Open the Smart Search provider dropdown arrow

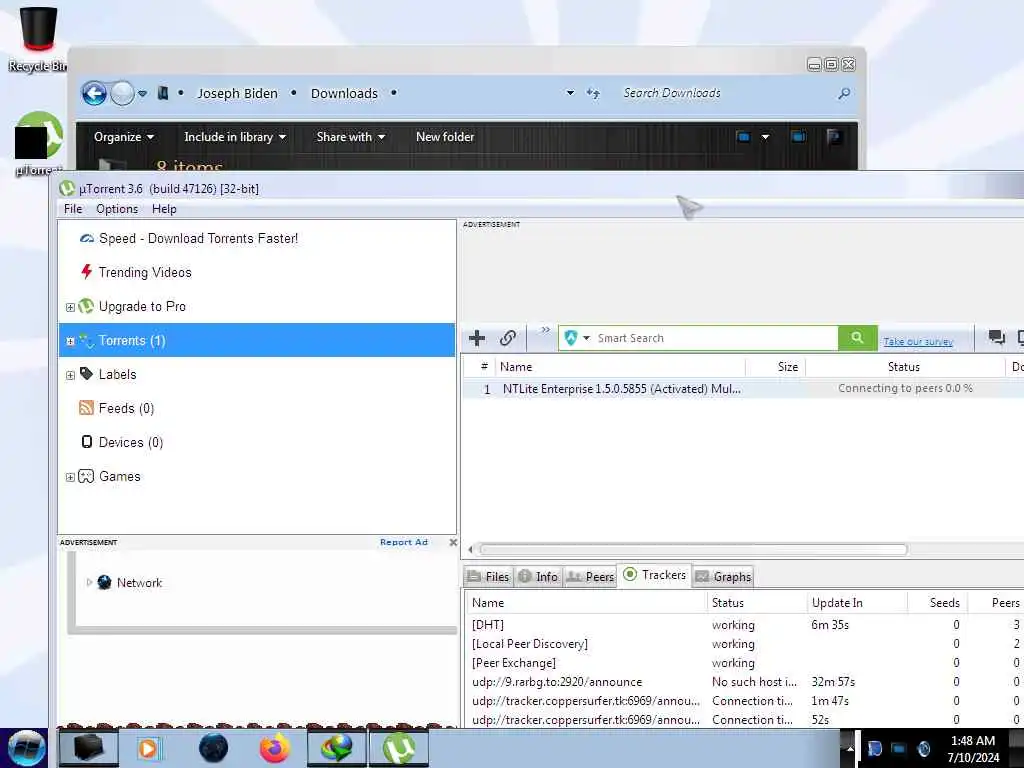pyautogui.click(x=586, y=338)
